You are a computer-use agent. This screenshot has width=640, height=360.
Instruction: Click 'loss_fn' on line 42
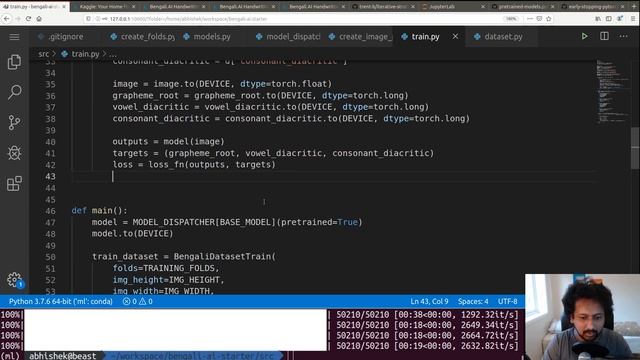pos(166,164)
